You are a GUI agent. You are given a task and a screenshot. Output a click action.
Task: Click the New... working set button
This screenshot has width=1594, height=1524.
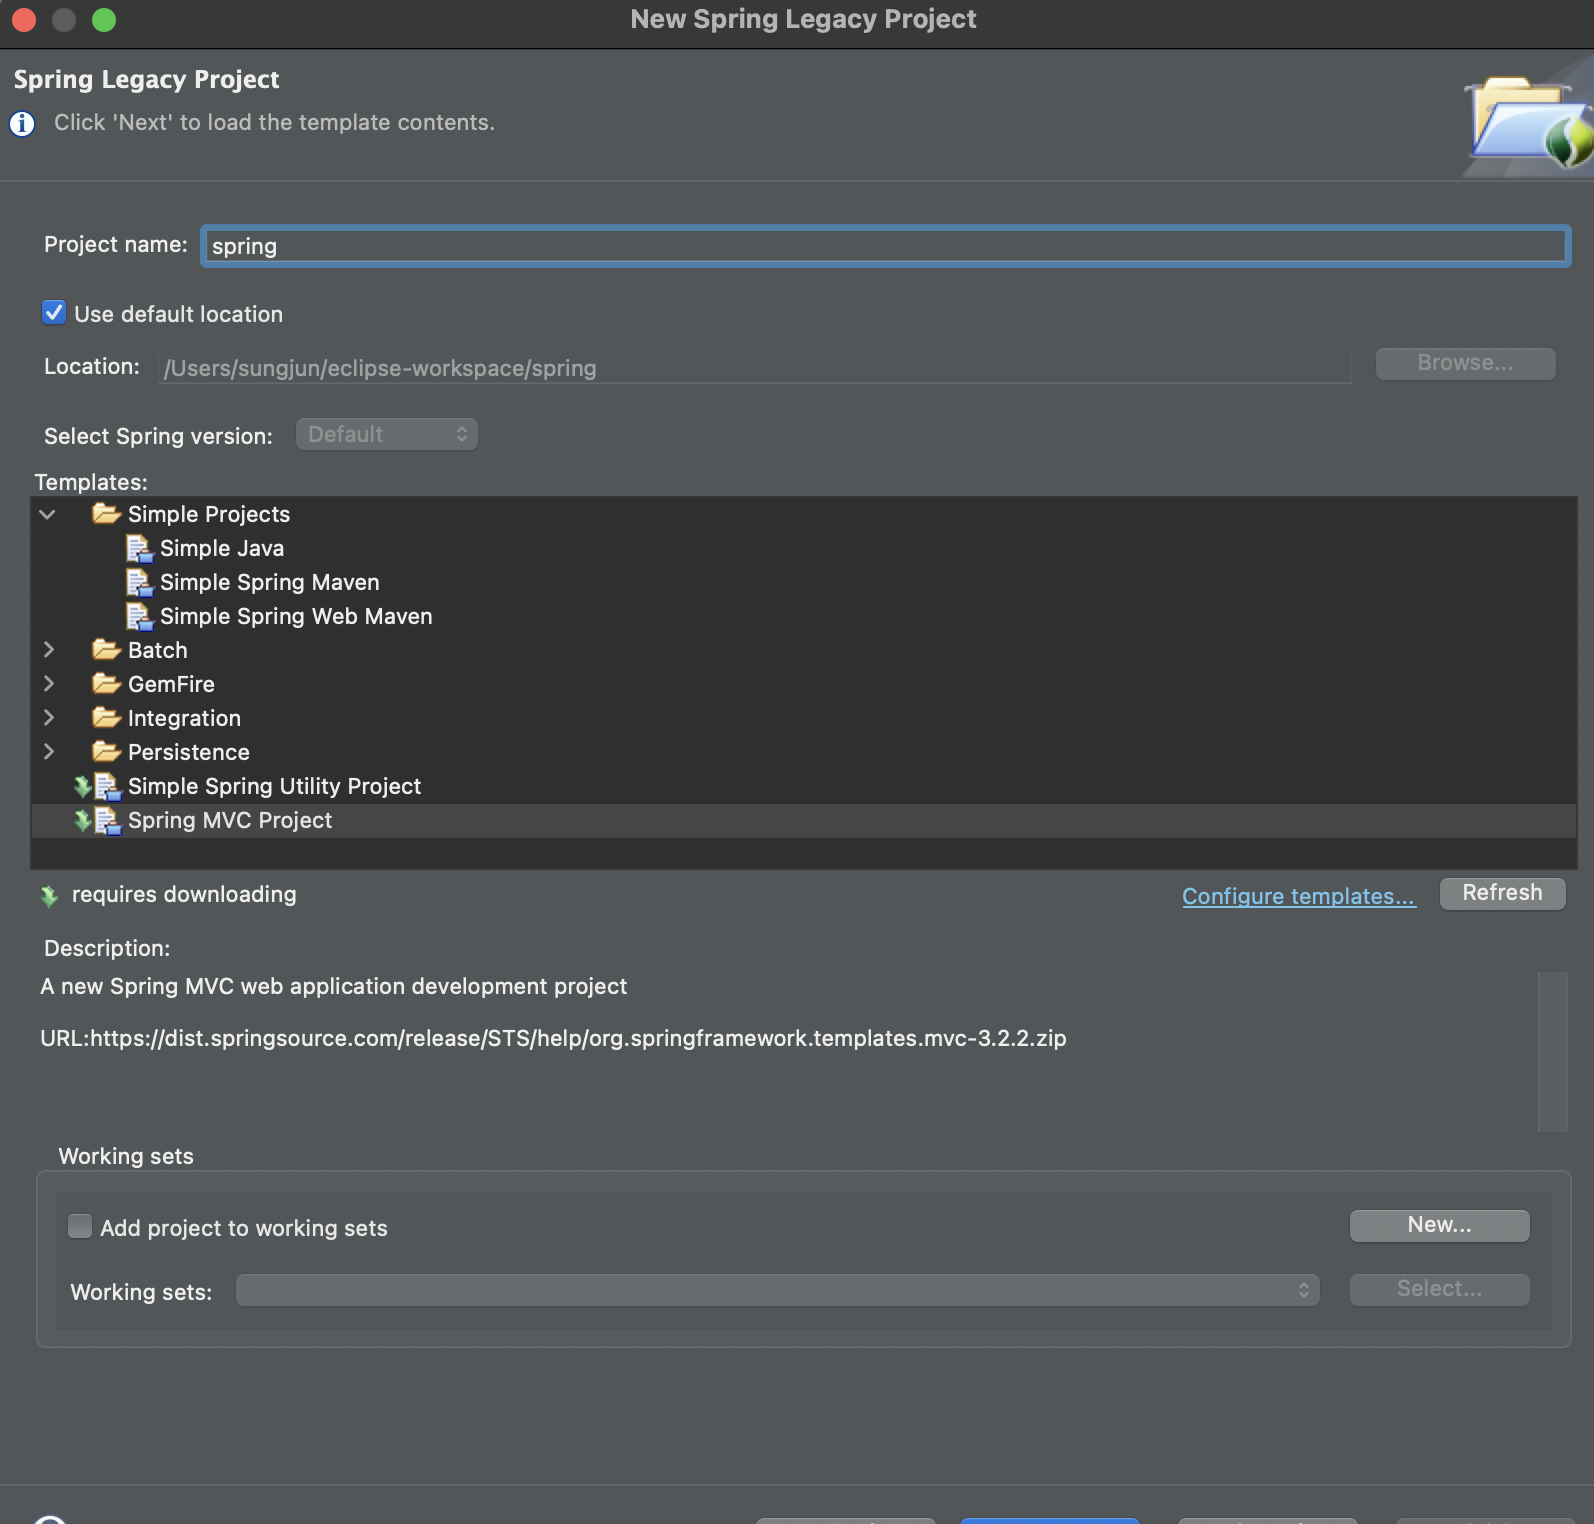pyautogui.click(x=1439, y=1225)
